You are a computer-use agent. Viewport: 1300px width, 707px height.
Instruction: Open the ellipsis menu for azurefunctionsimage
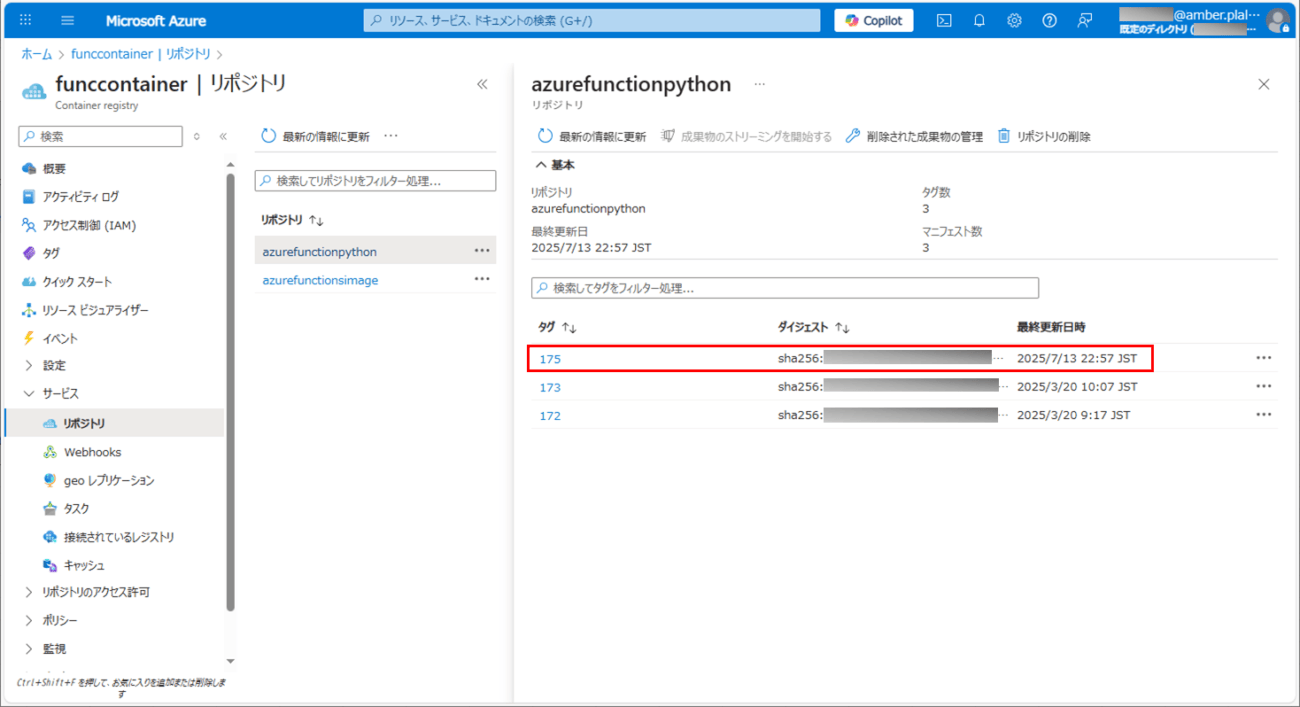pos(482,279)
